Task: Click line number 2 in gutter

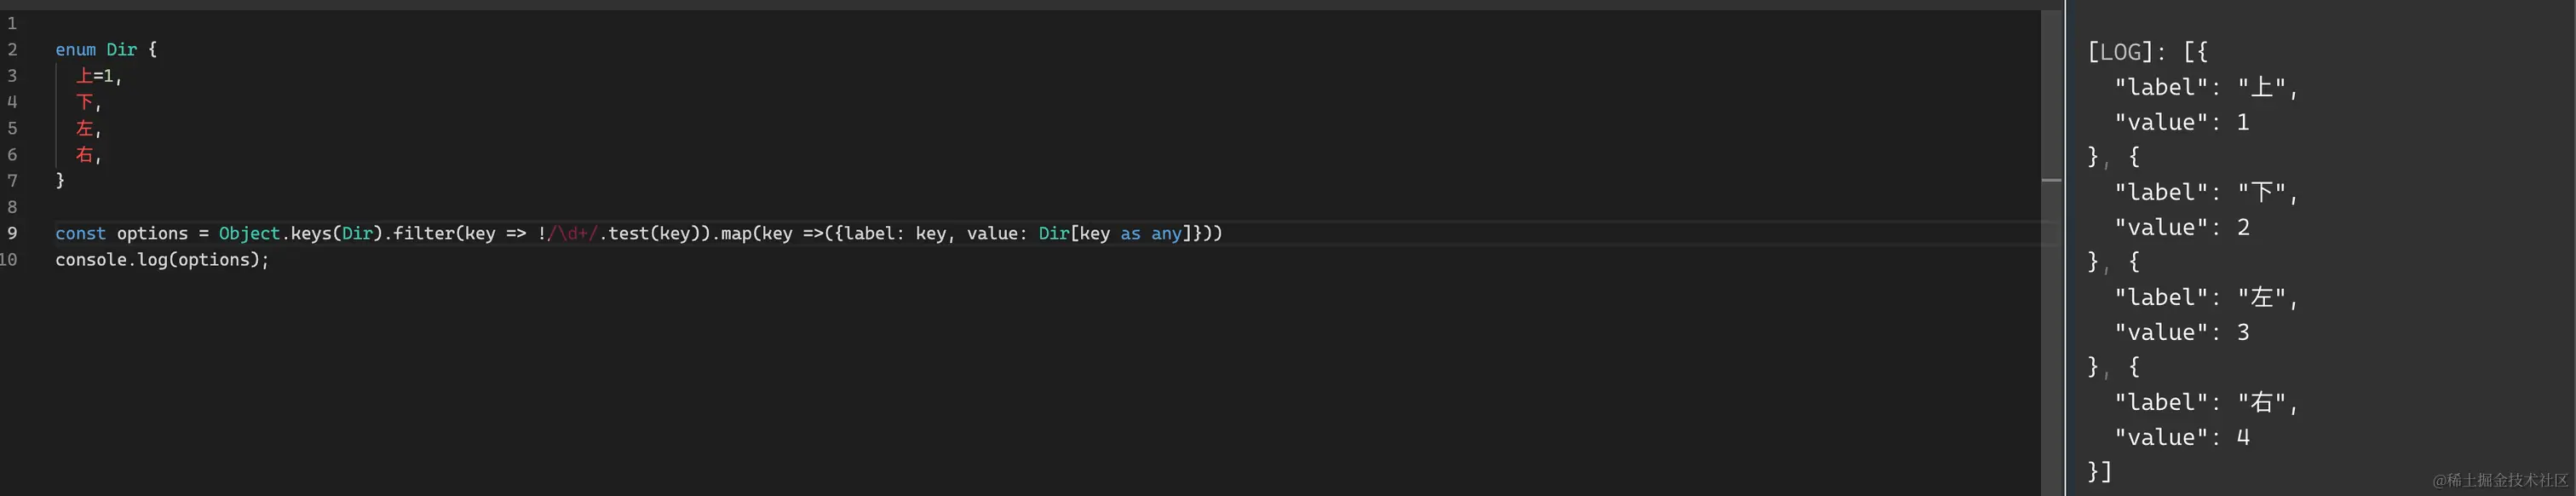Action: pos(12,50)
